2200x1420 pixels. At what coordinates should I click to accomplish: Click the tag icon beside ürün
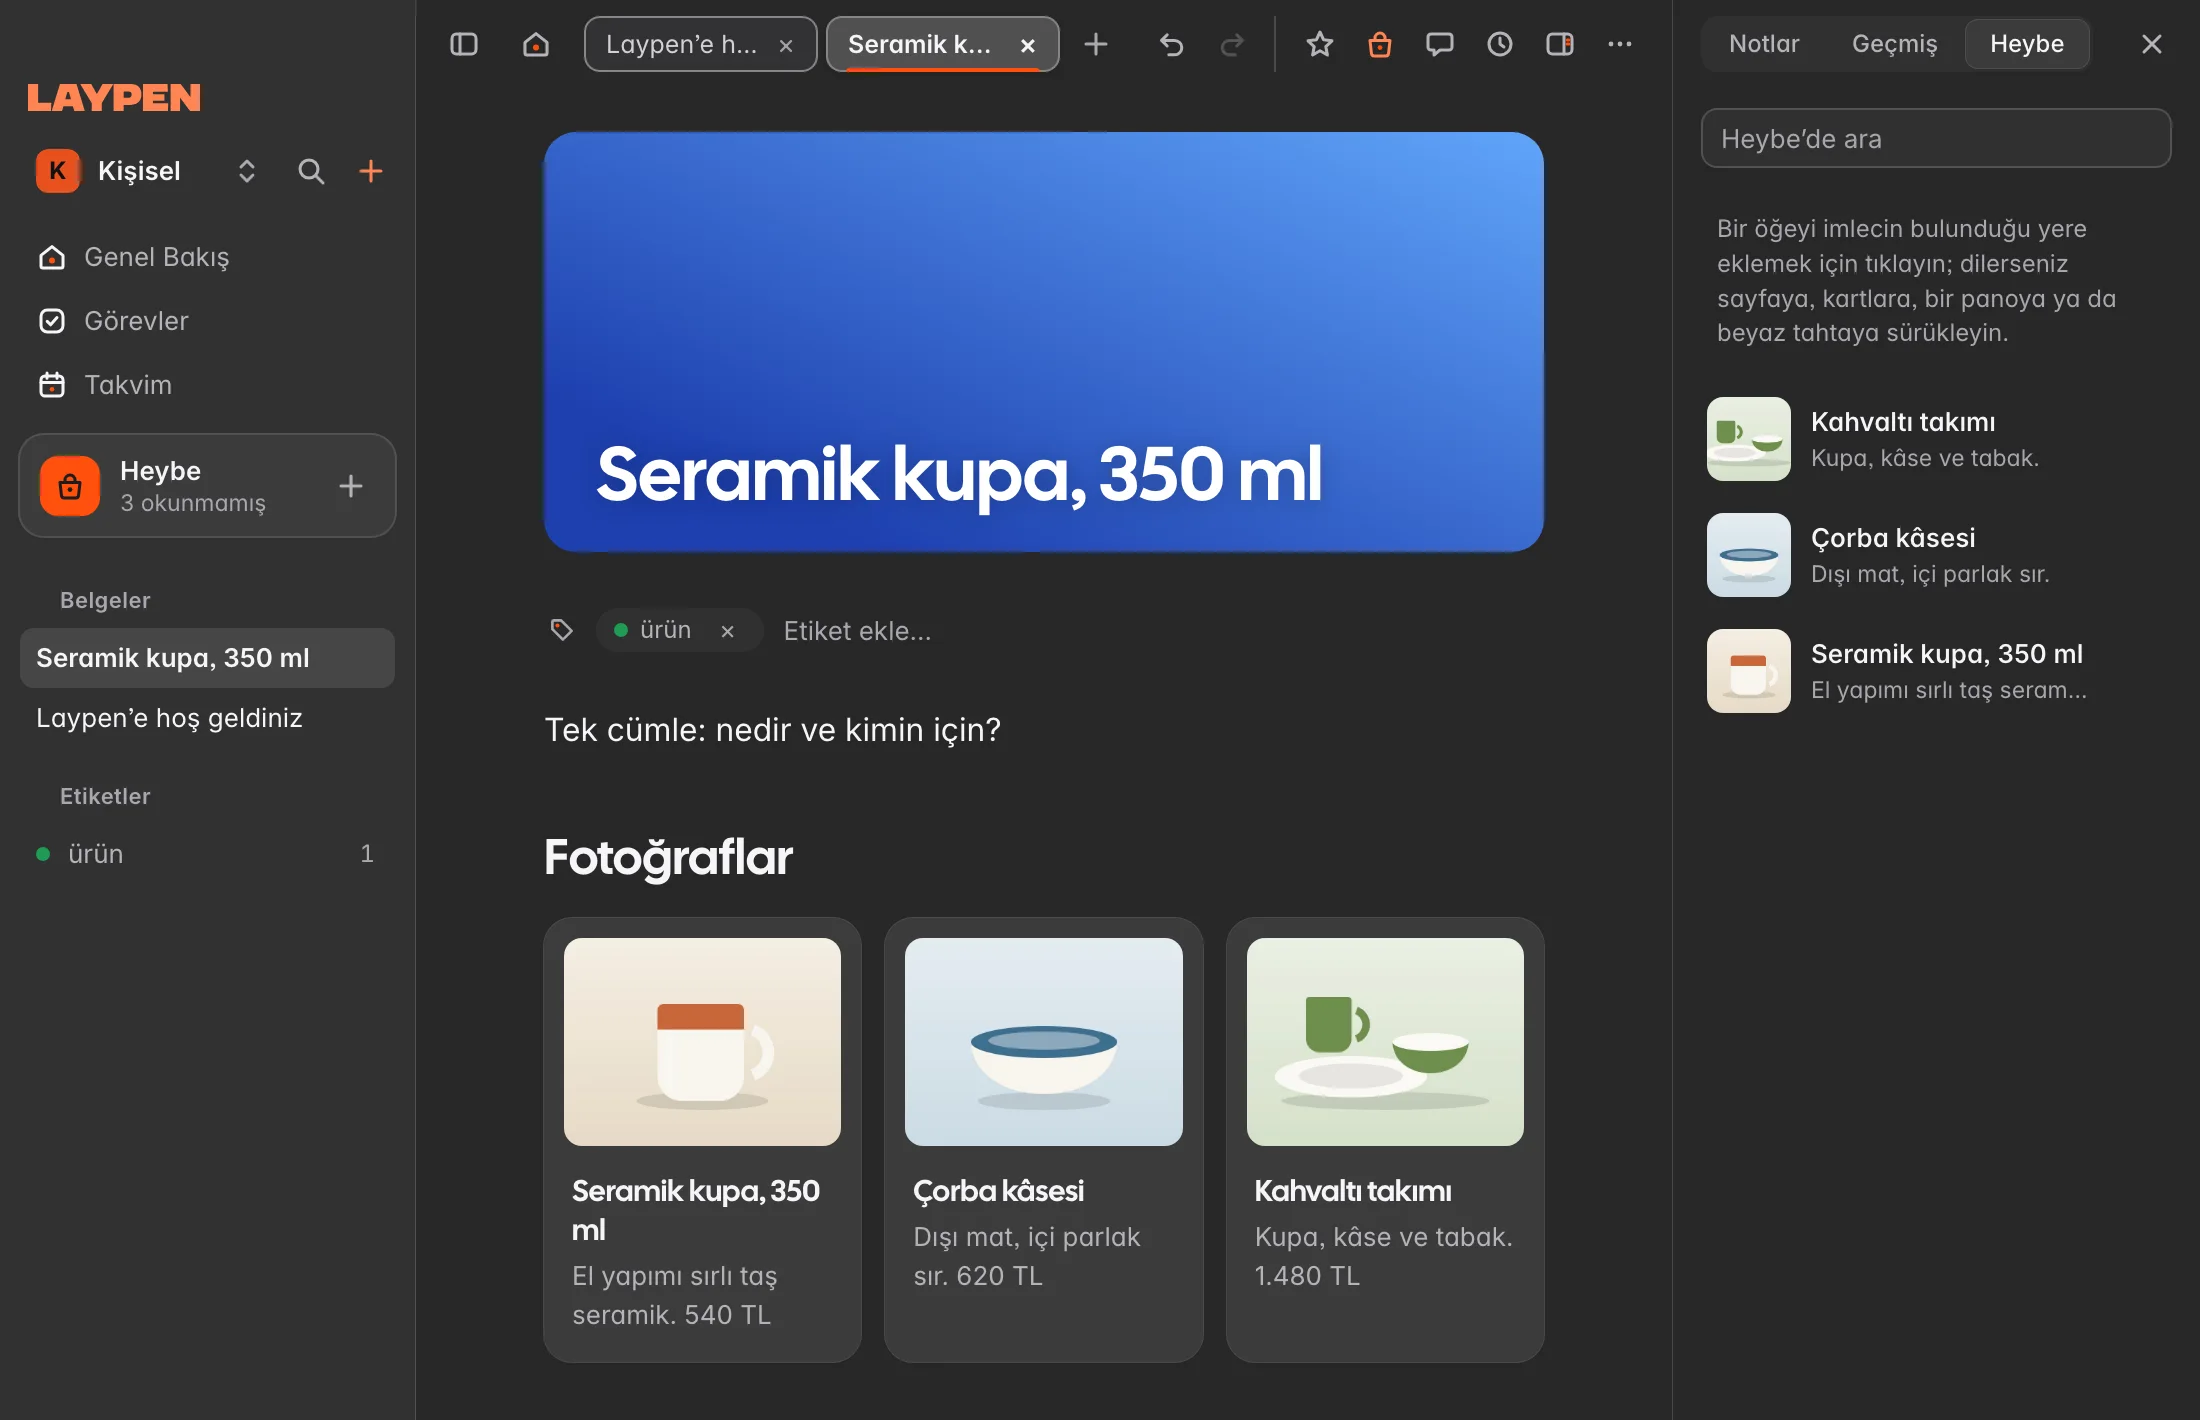(562, 630)
